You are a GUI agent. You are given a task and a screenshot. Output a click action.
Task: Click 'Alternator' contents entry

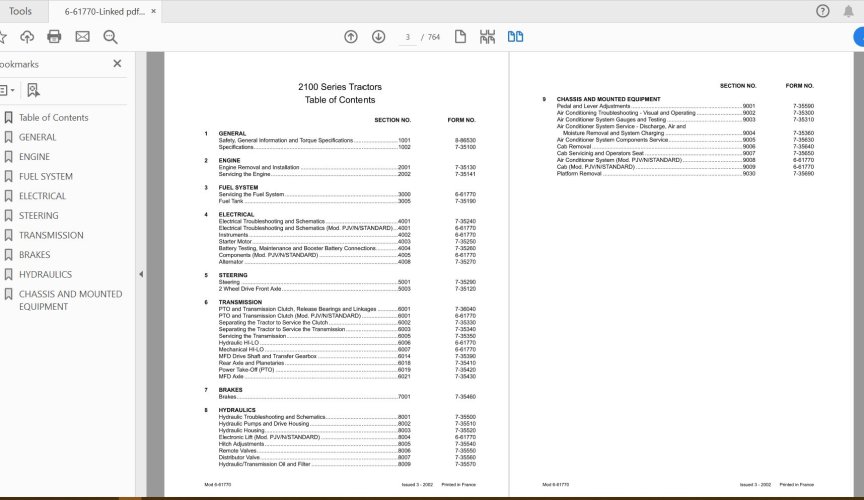(x=231, y=262)
